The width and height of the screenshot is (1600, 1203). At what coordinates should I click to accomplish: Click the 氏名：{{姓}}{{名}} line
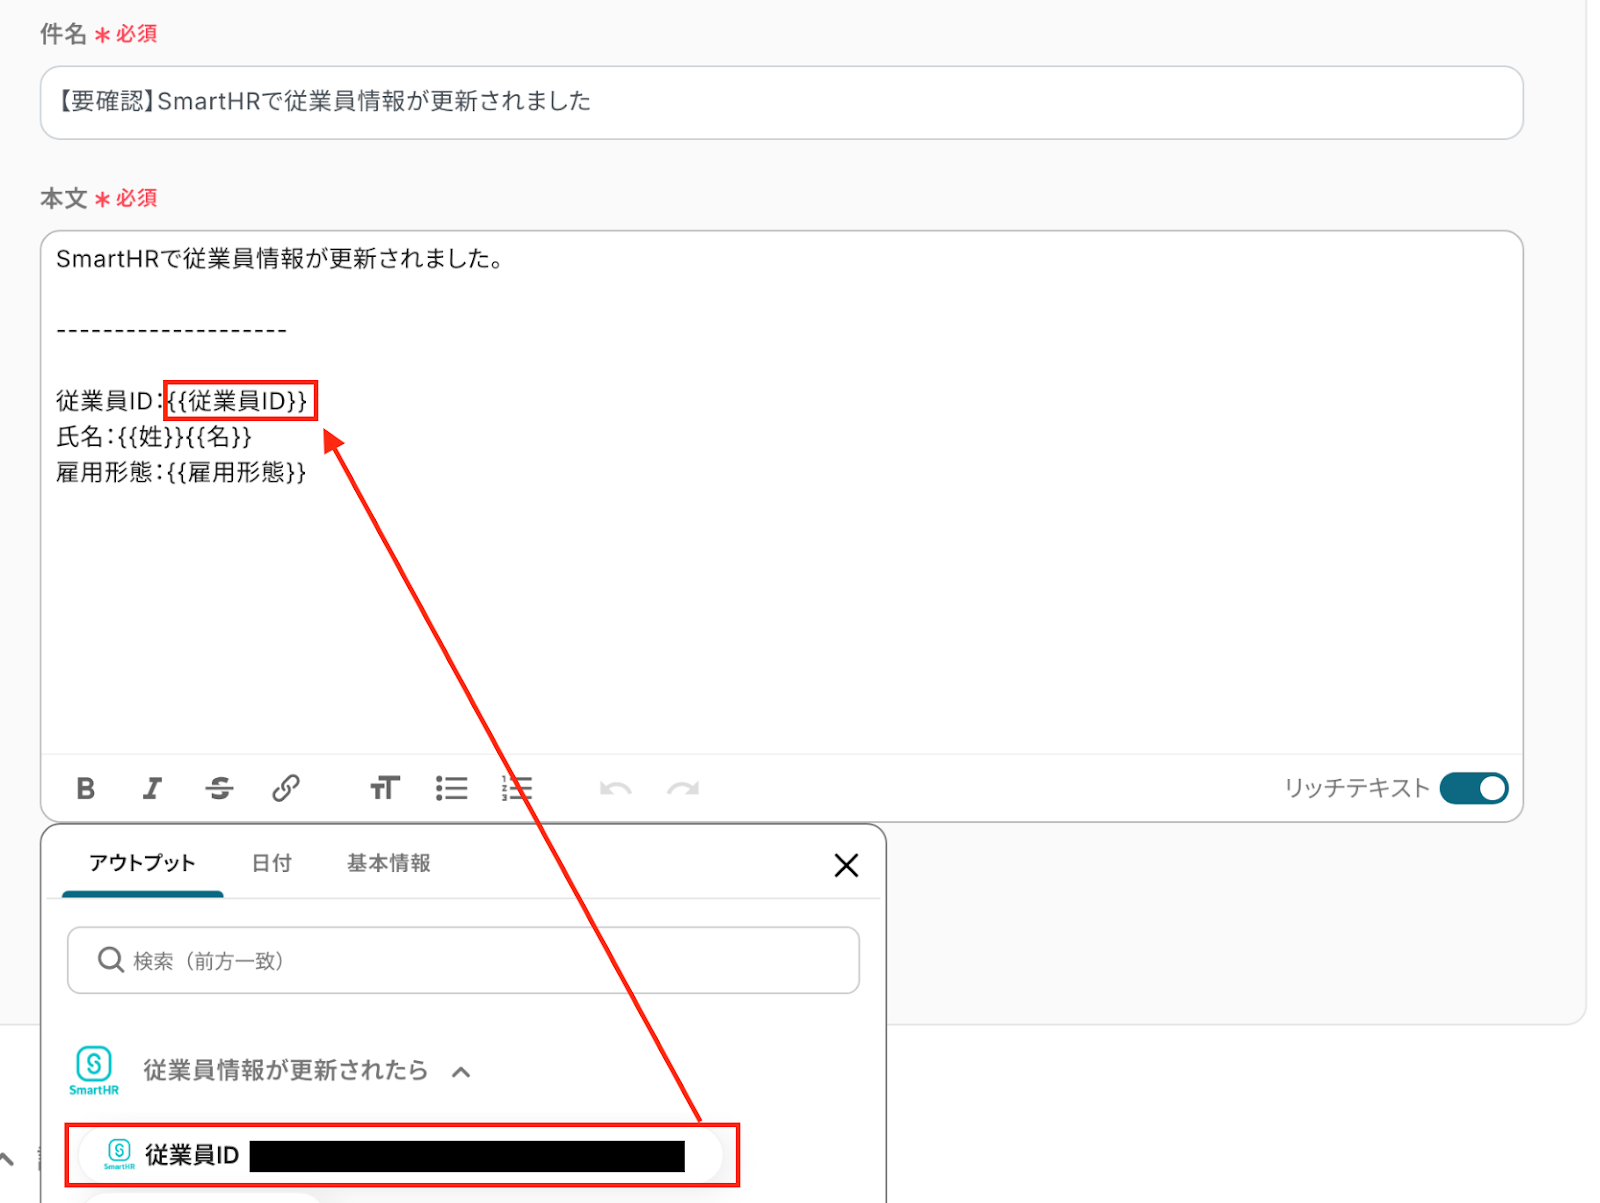click(x=154, y=437)
